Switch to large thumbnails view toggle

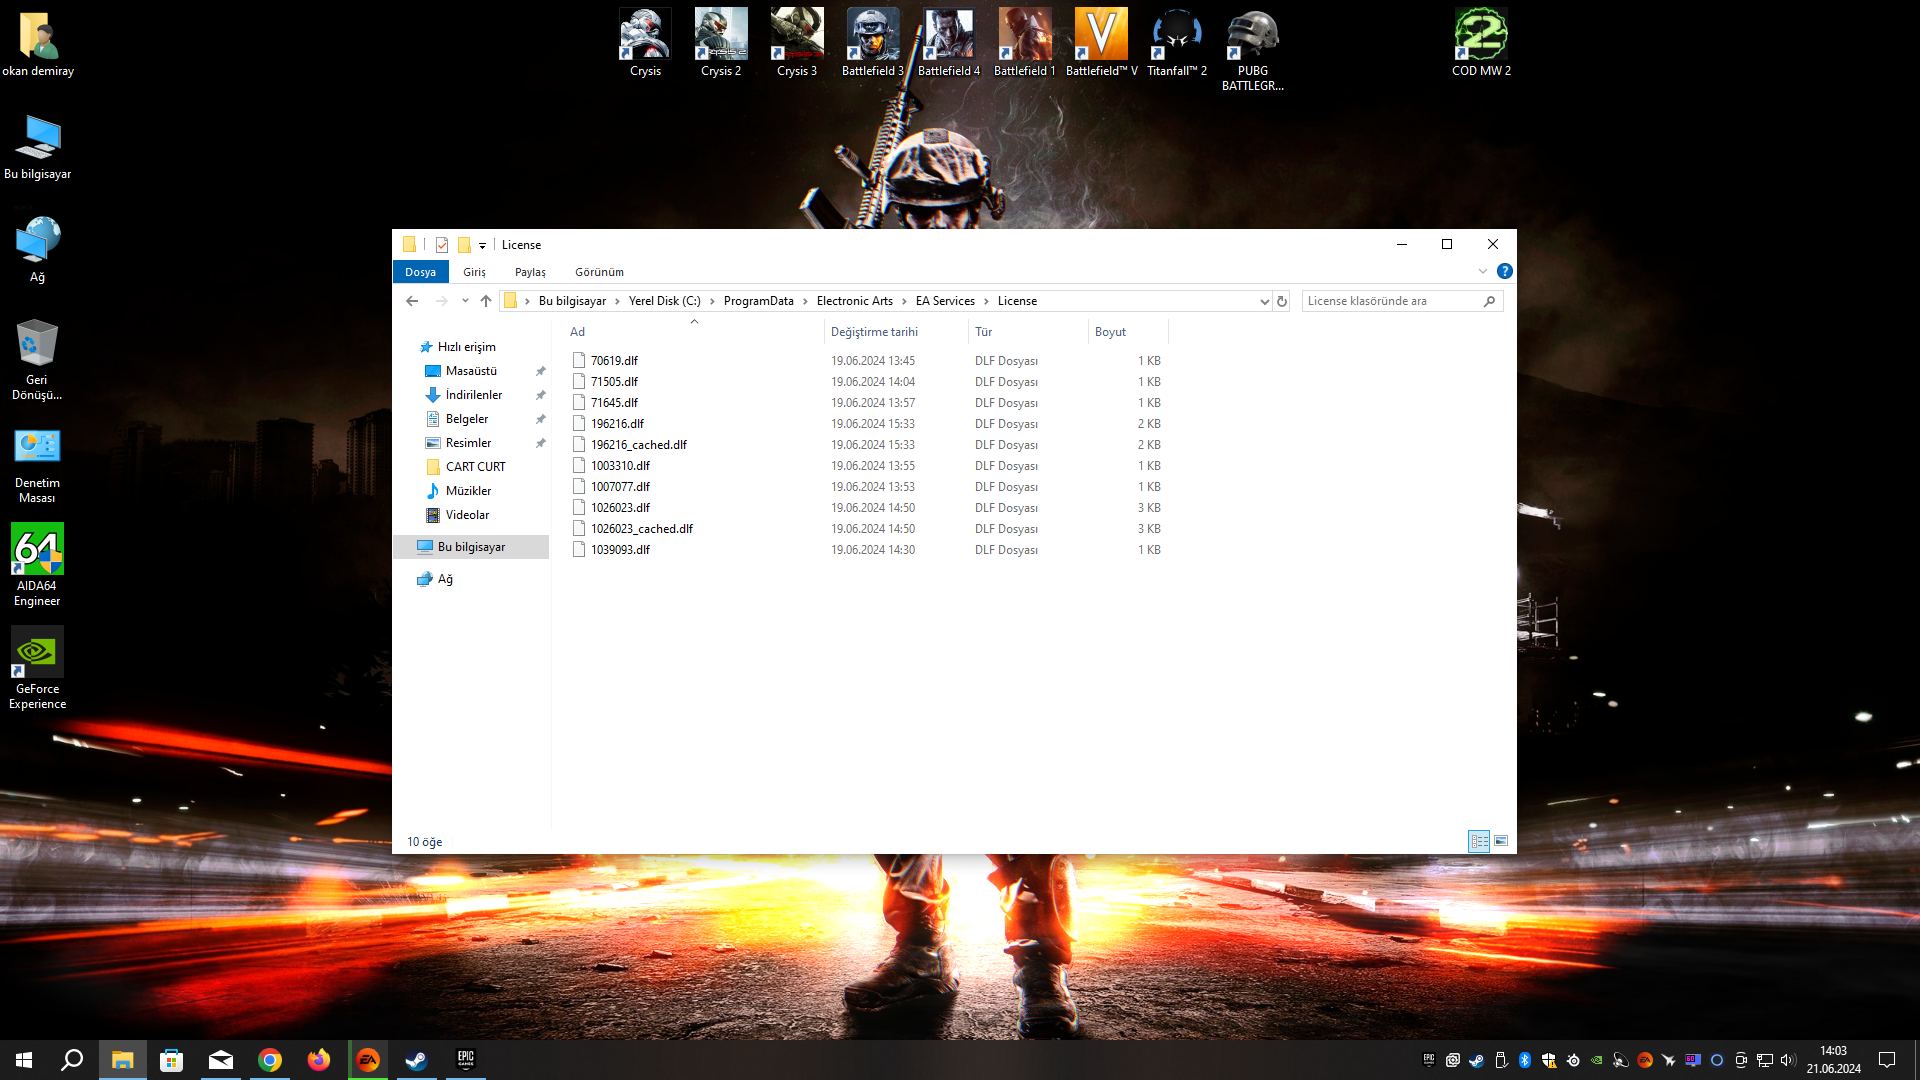click(x=1501, y=841)
